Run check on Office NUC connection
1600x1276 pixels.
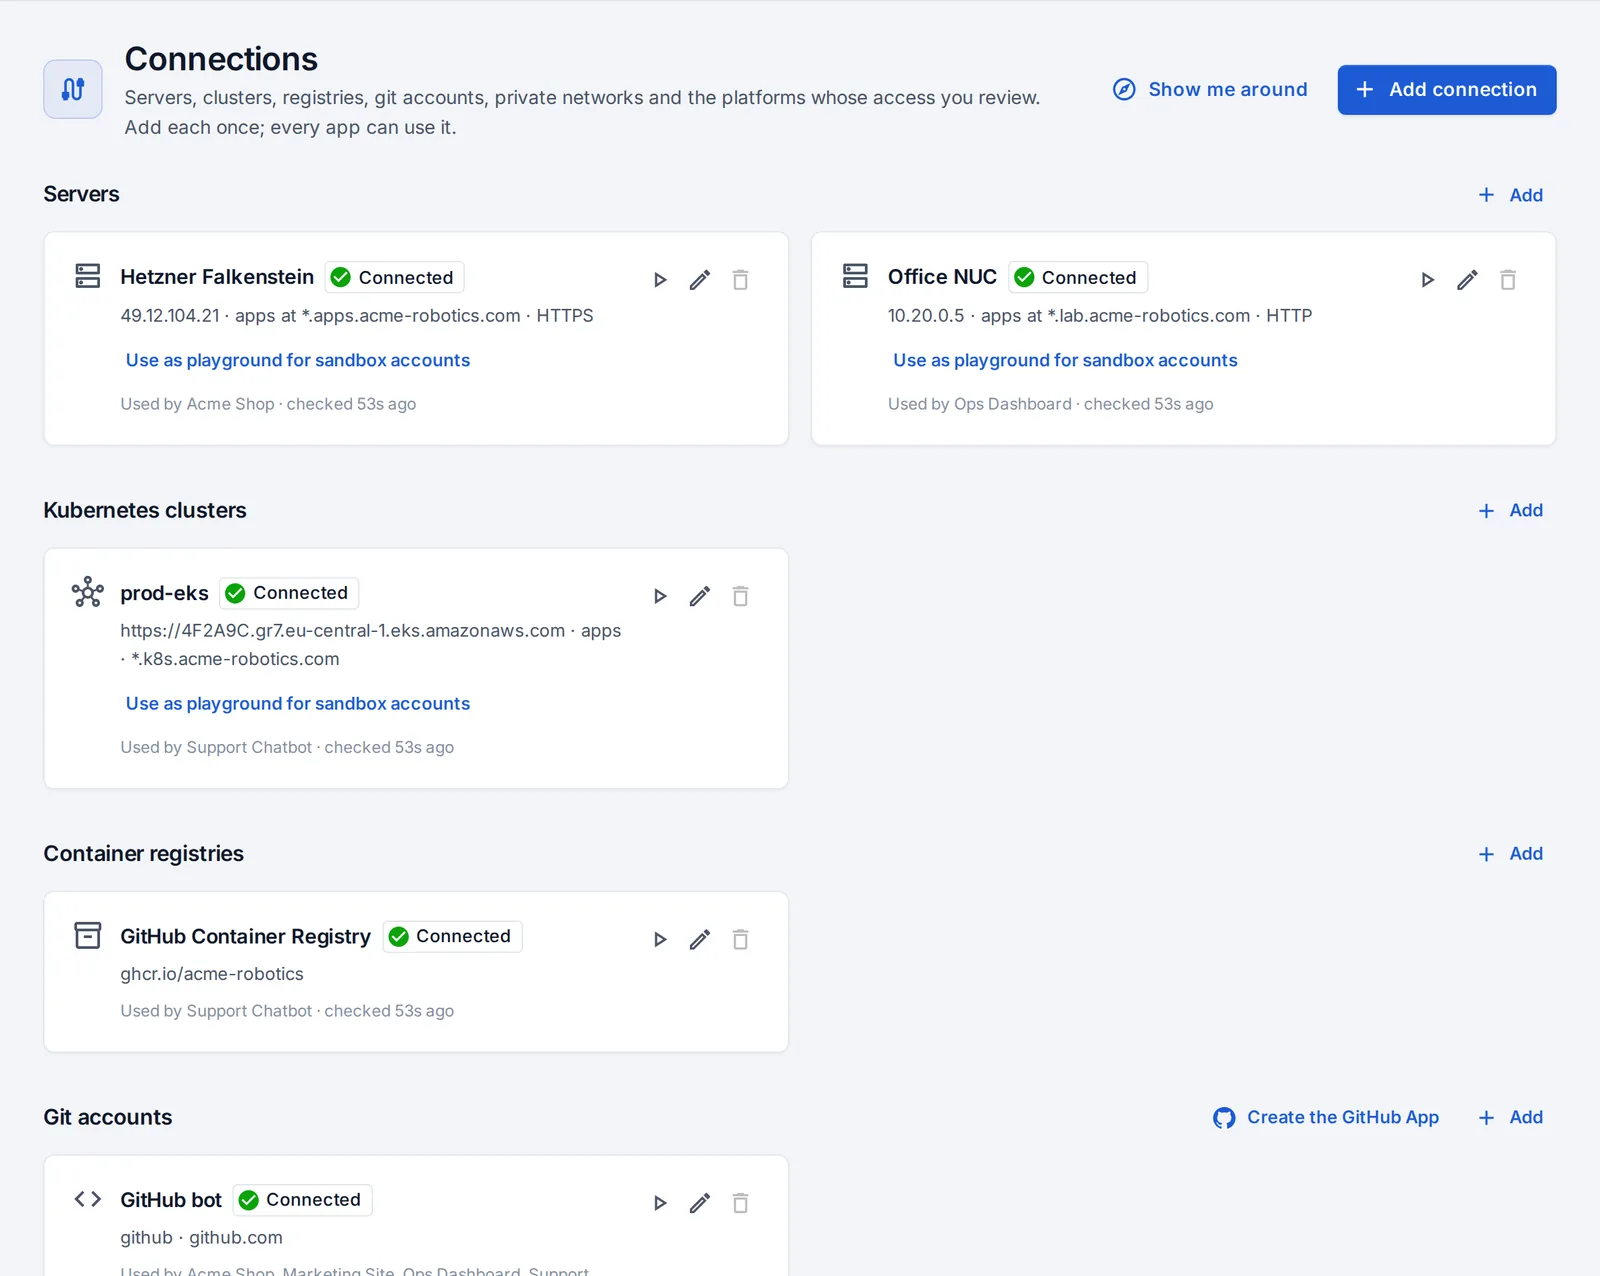[1428, 280]
